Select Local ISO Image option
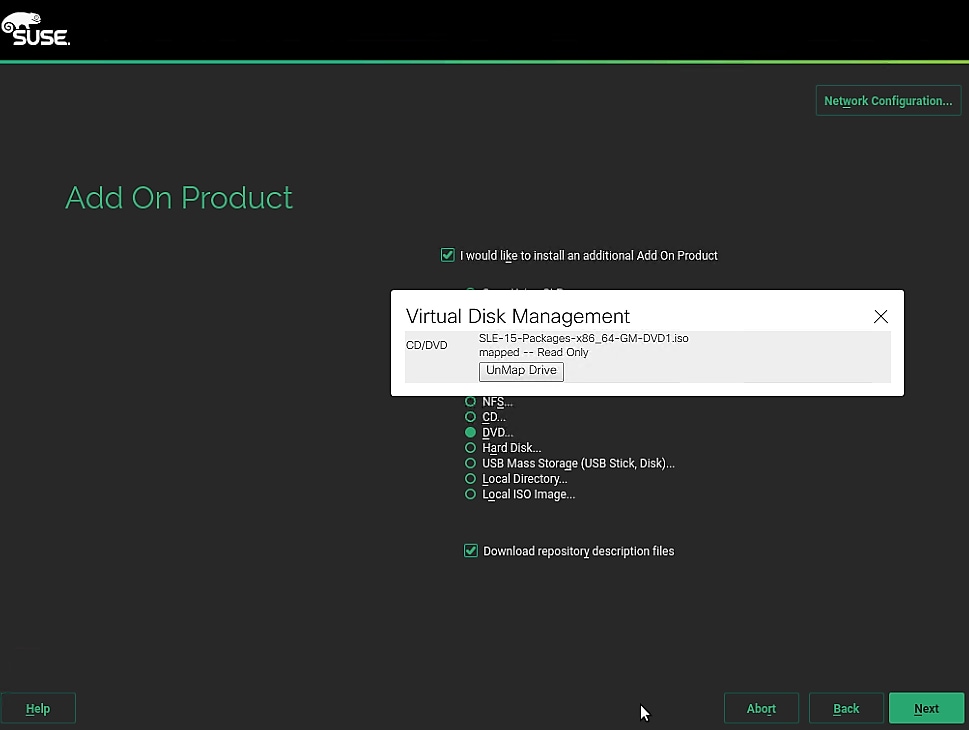The height and width of the screenshot is (730, 969). pyautogui.click(x=470, y=494)
